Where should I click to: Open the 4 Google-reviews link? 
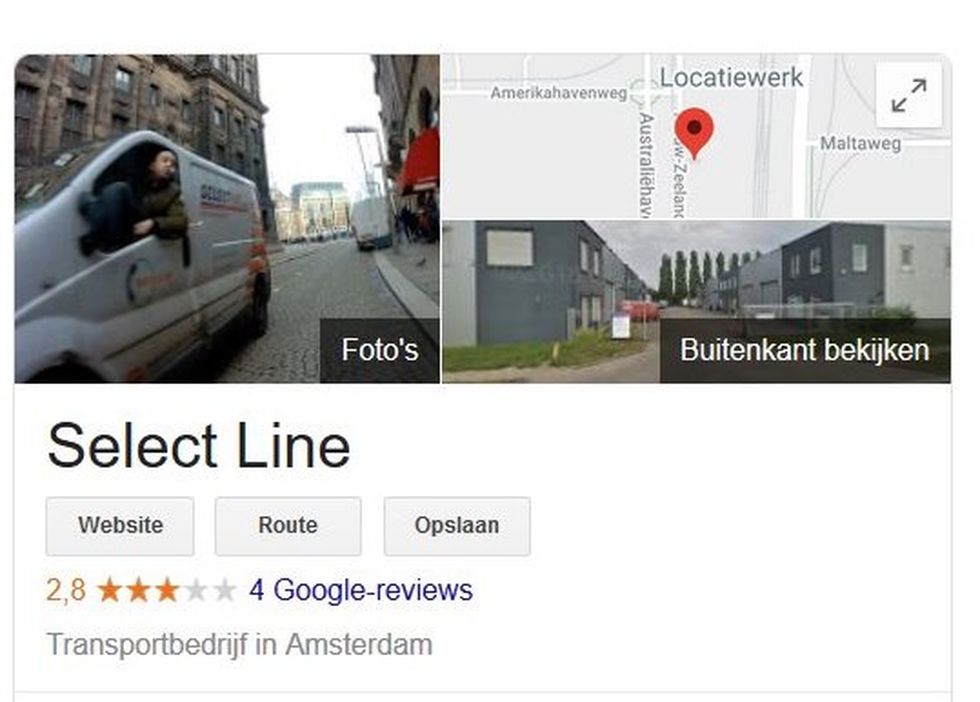[361, 590]
